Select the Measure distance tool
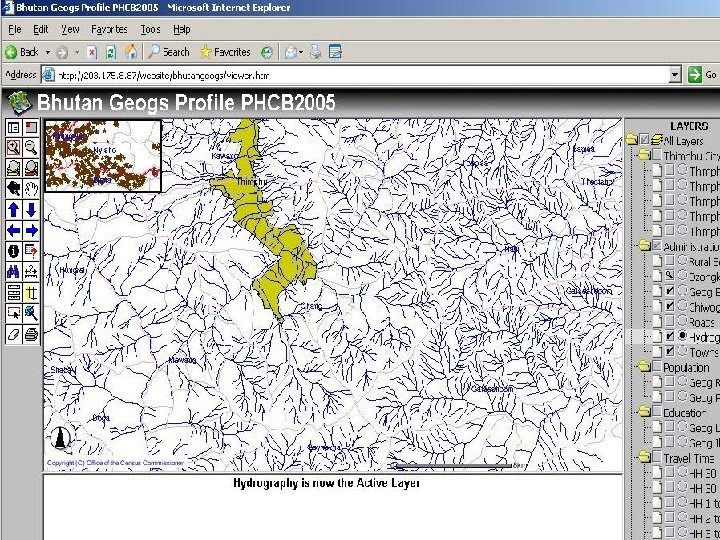 pyautogui.click(x=31, y=272)
